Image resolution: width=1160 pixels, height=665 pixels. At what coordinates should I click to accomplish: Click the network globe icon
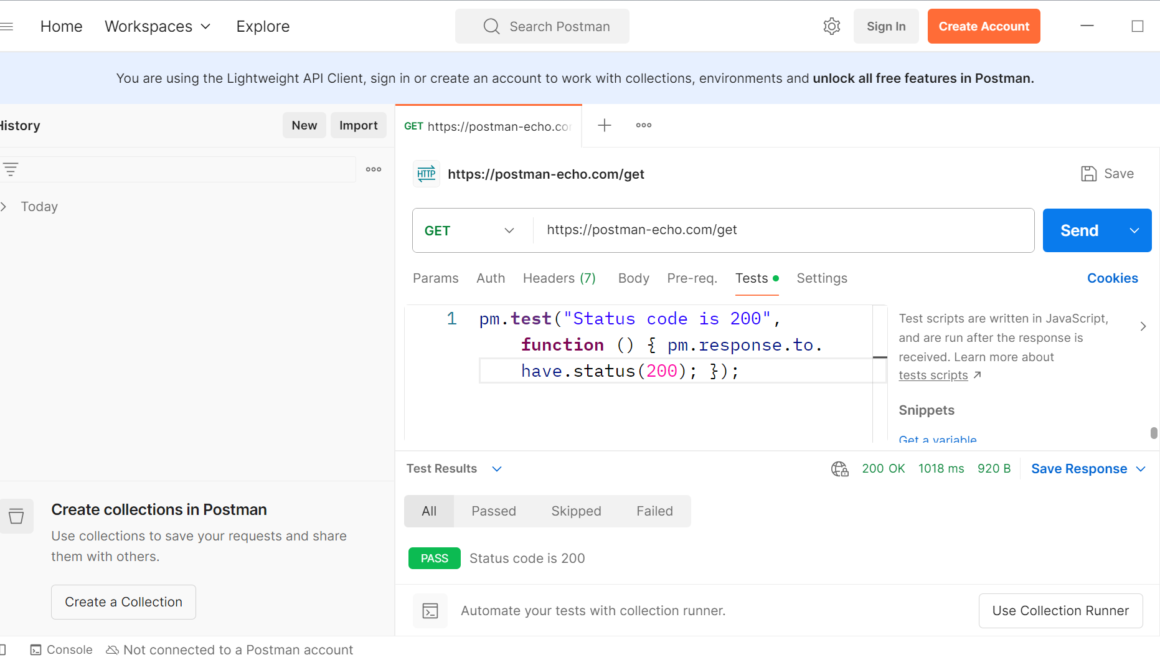coord(840,469)
